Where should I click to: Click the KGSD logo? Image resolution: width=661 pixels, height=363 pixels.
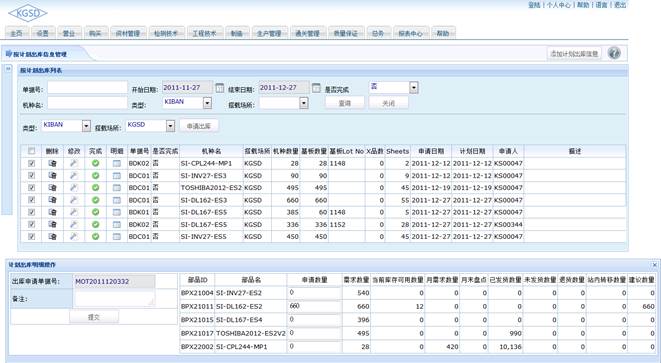point(28,13)
